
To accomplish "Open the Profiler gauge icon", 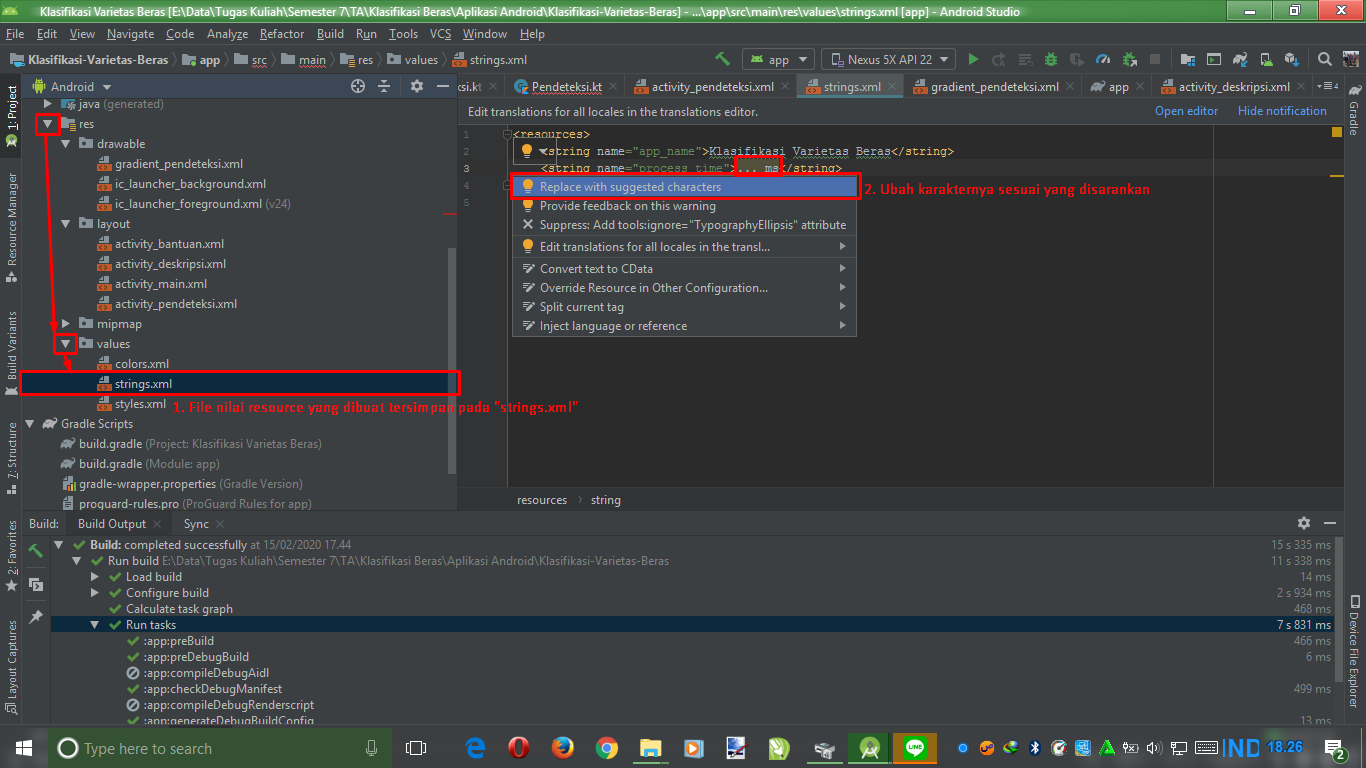I will [x=1103, y=59].
